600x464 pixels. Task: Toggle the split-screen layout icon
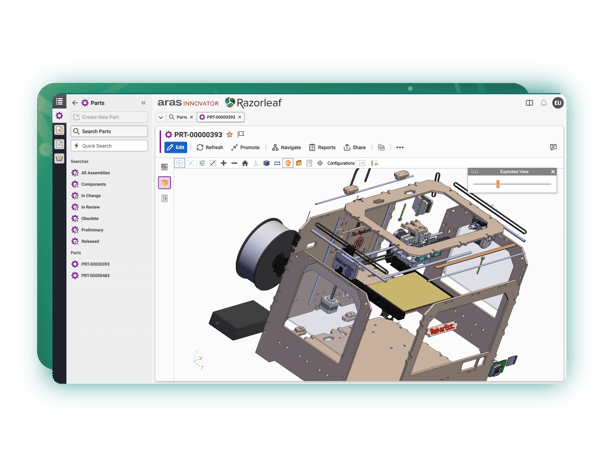pos(529,103)
